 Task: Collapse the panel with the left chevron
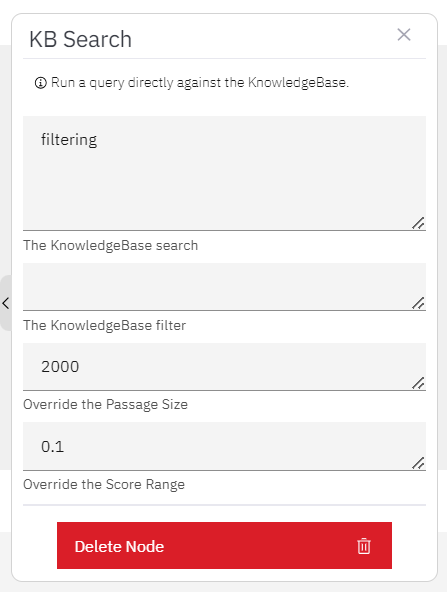6,303
